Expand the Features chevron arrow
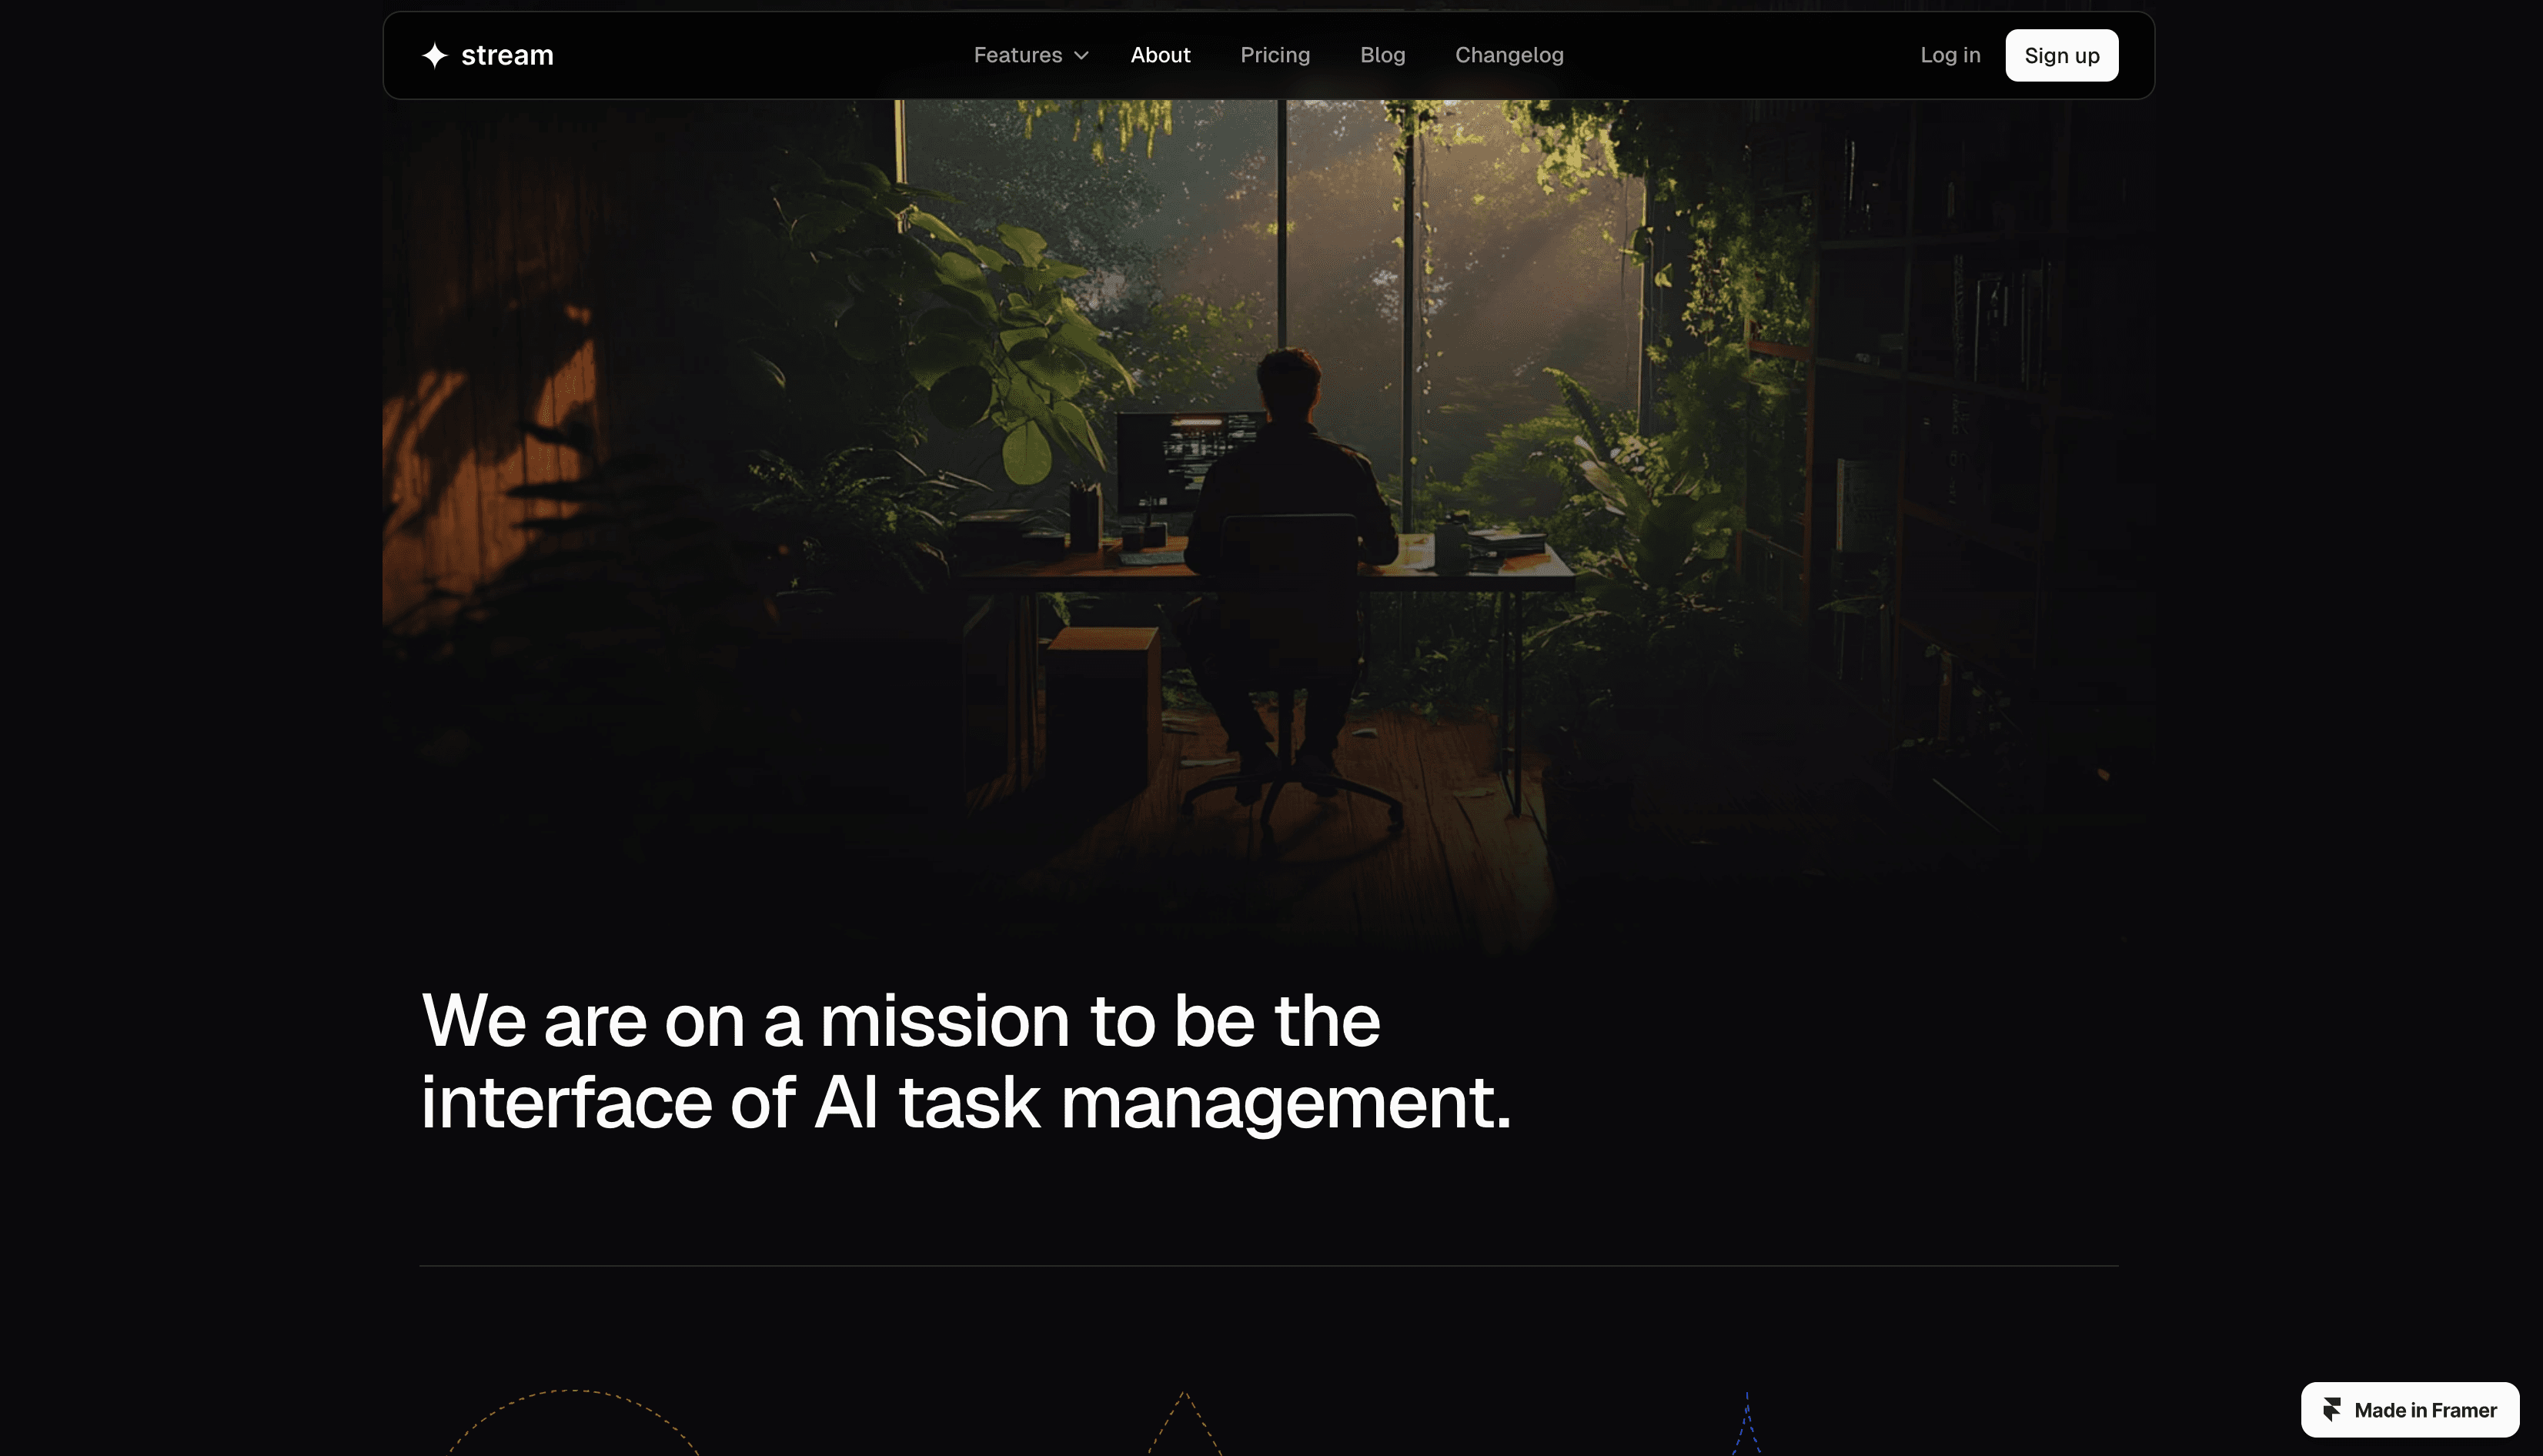 (1081, 56)
